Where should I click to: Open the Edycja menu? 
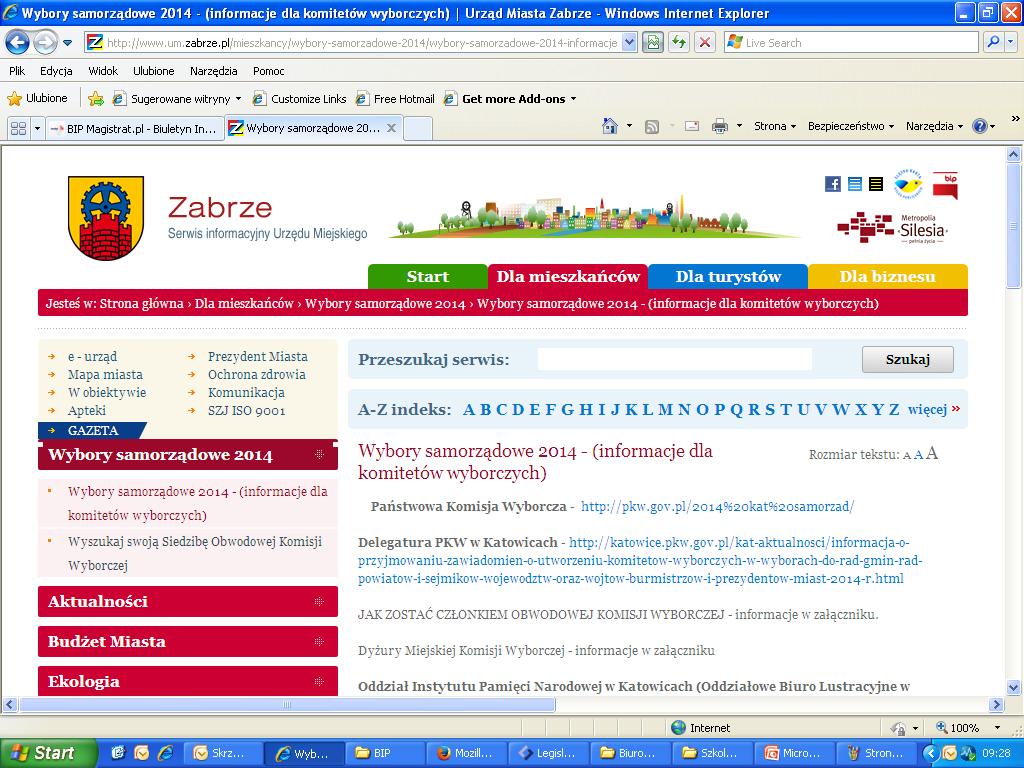click(56, 71)
